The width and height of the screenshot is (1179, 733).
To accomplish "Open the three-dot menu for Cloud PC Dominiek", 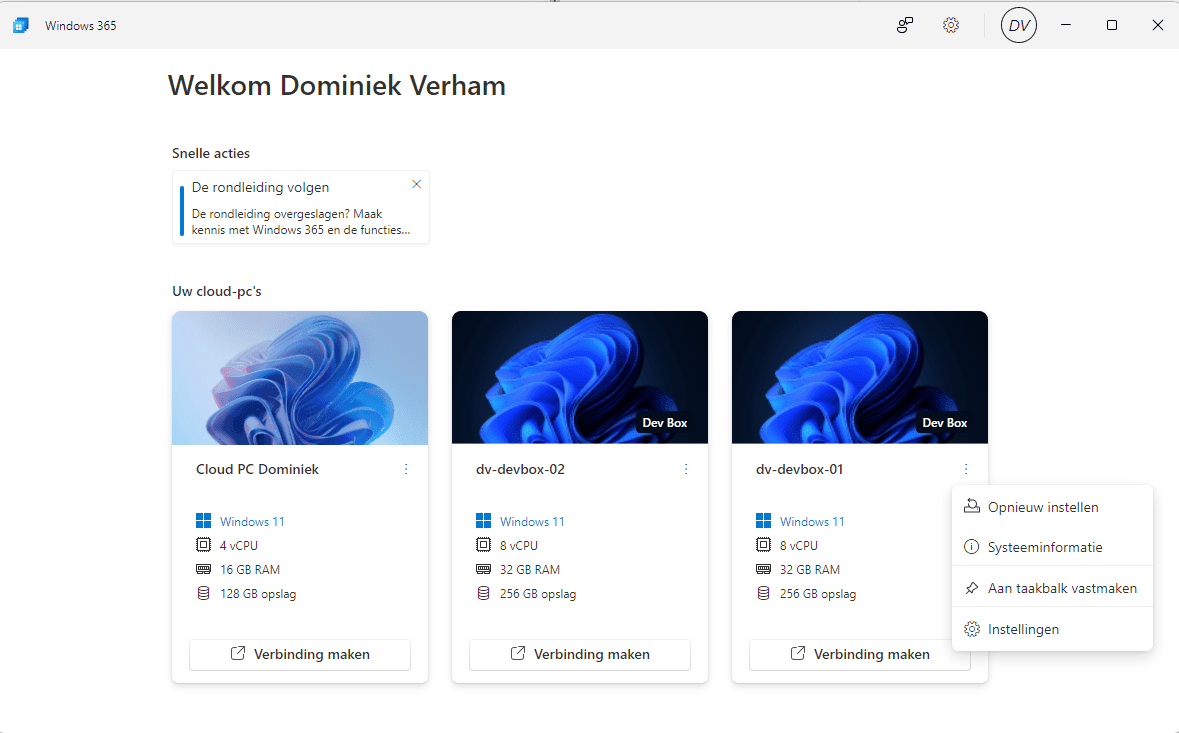I will click(x=406, y=469).
